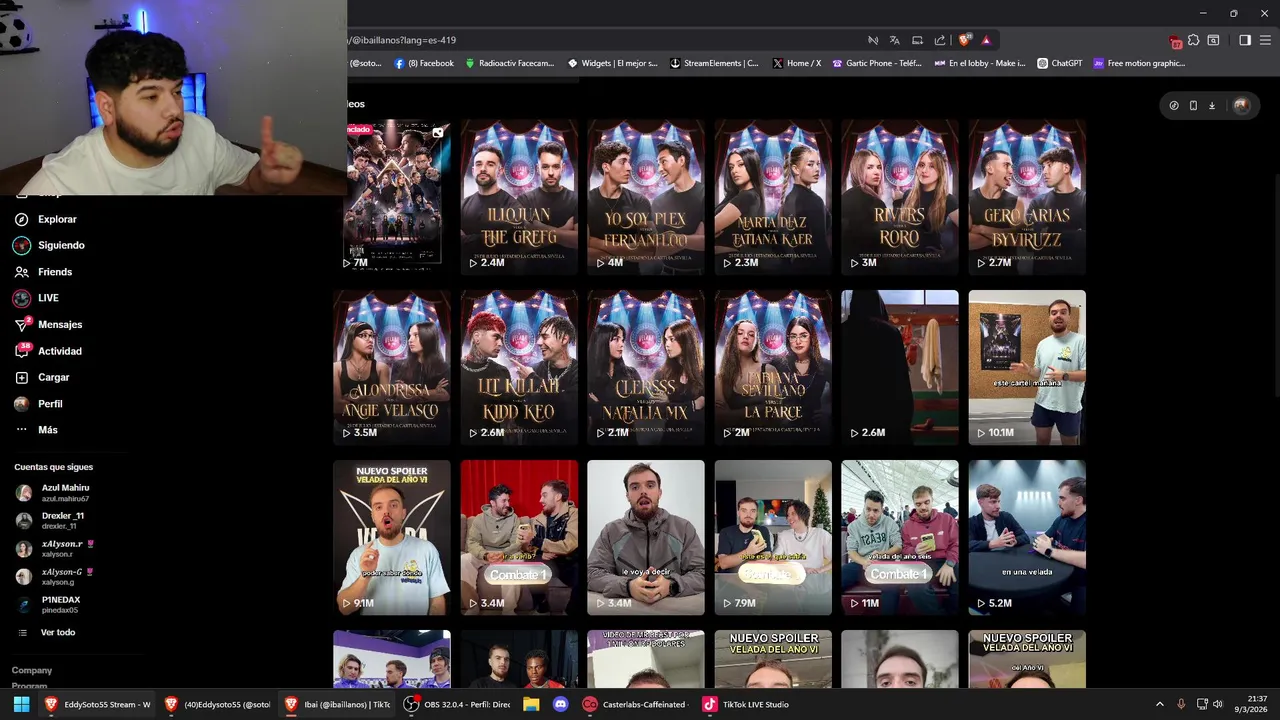
Task: Open P1NEDAX account
Action: coord(48,605)
